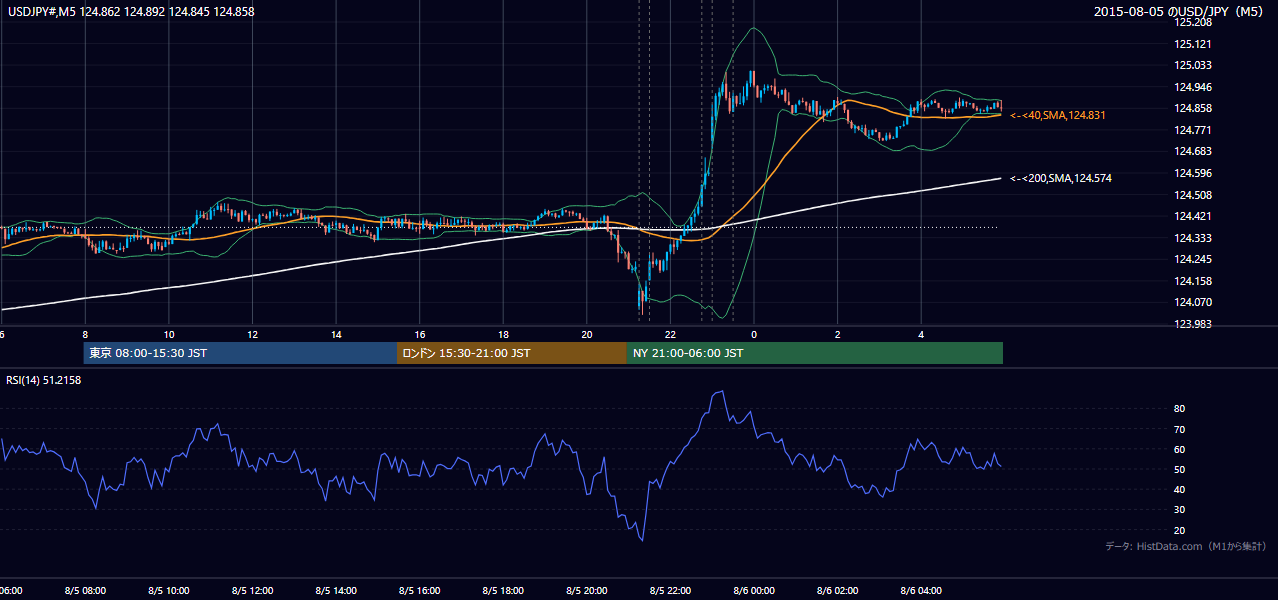Select the 40 SMA label 124.831
Screen dimensions: 1278x600
[x=1058, y=116]
